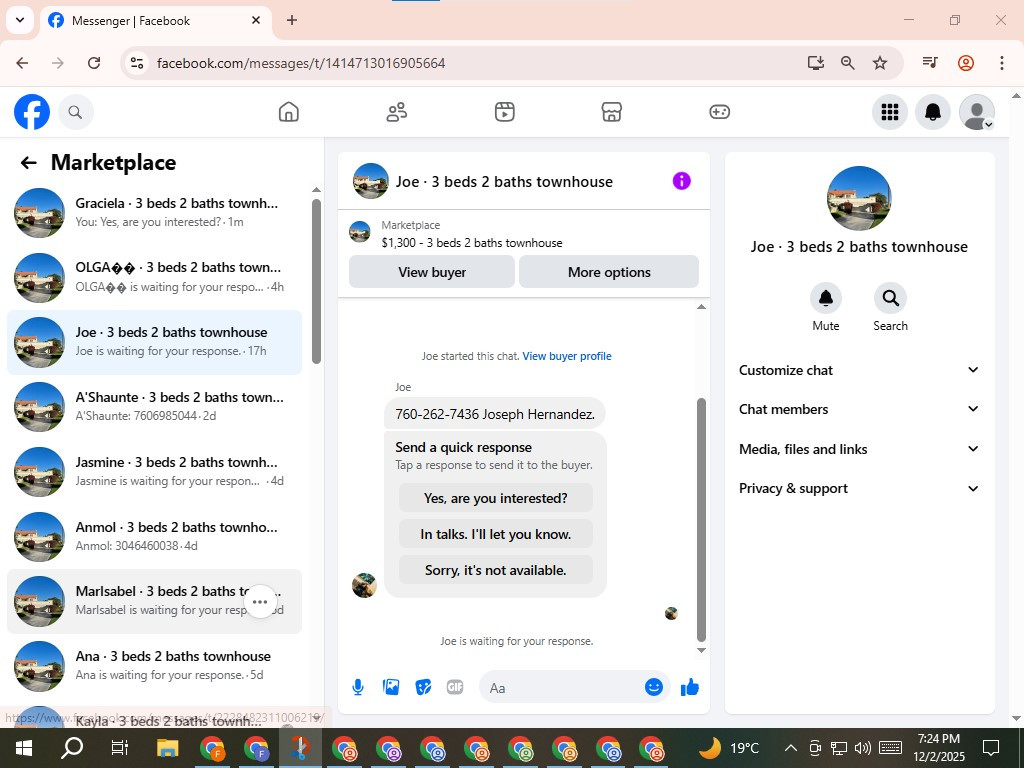Attach a photo file to message
The width and height of the screenshot is (1024, 768).
391,687
